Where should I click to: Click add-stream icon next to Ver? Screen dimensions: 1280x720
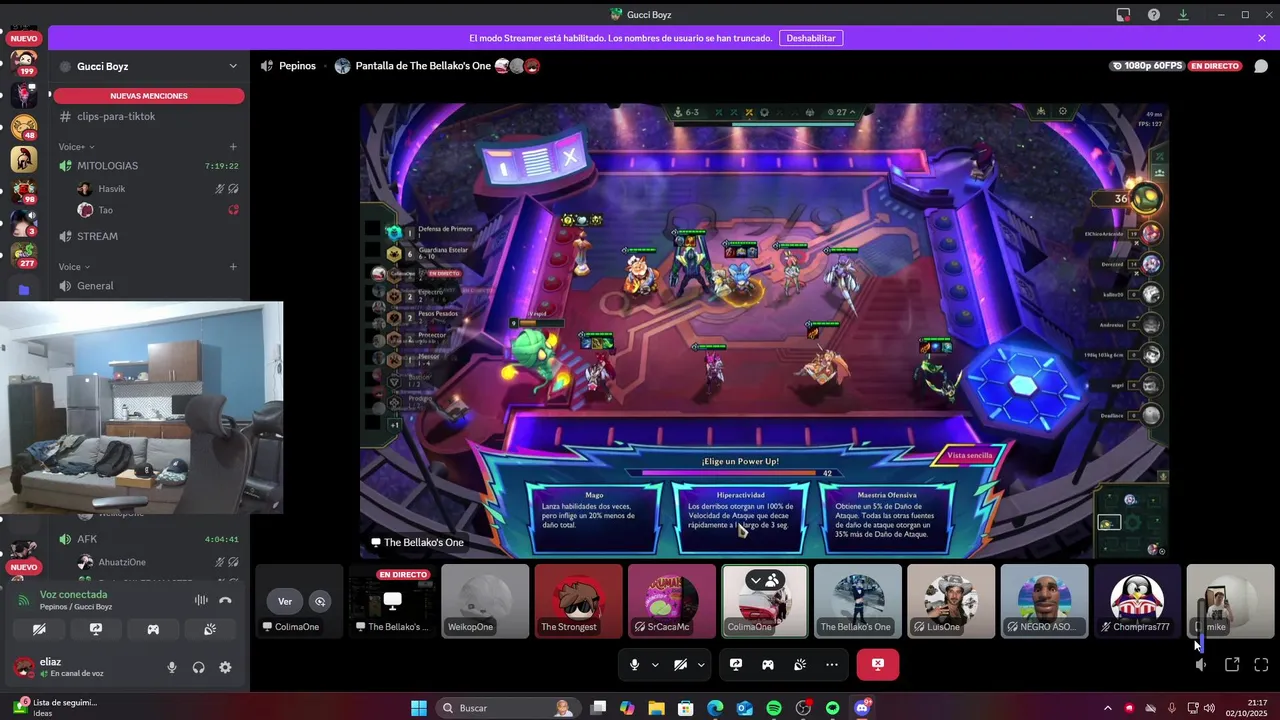(x=320, y=601)
